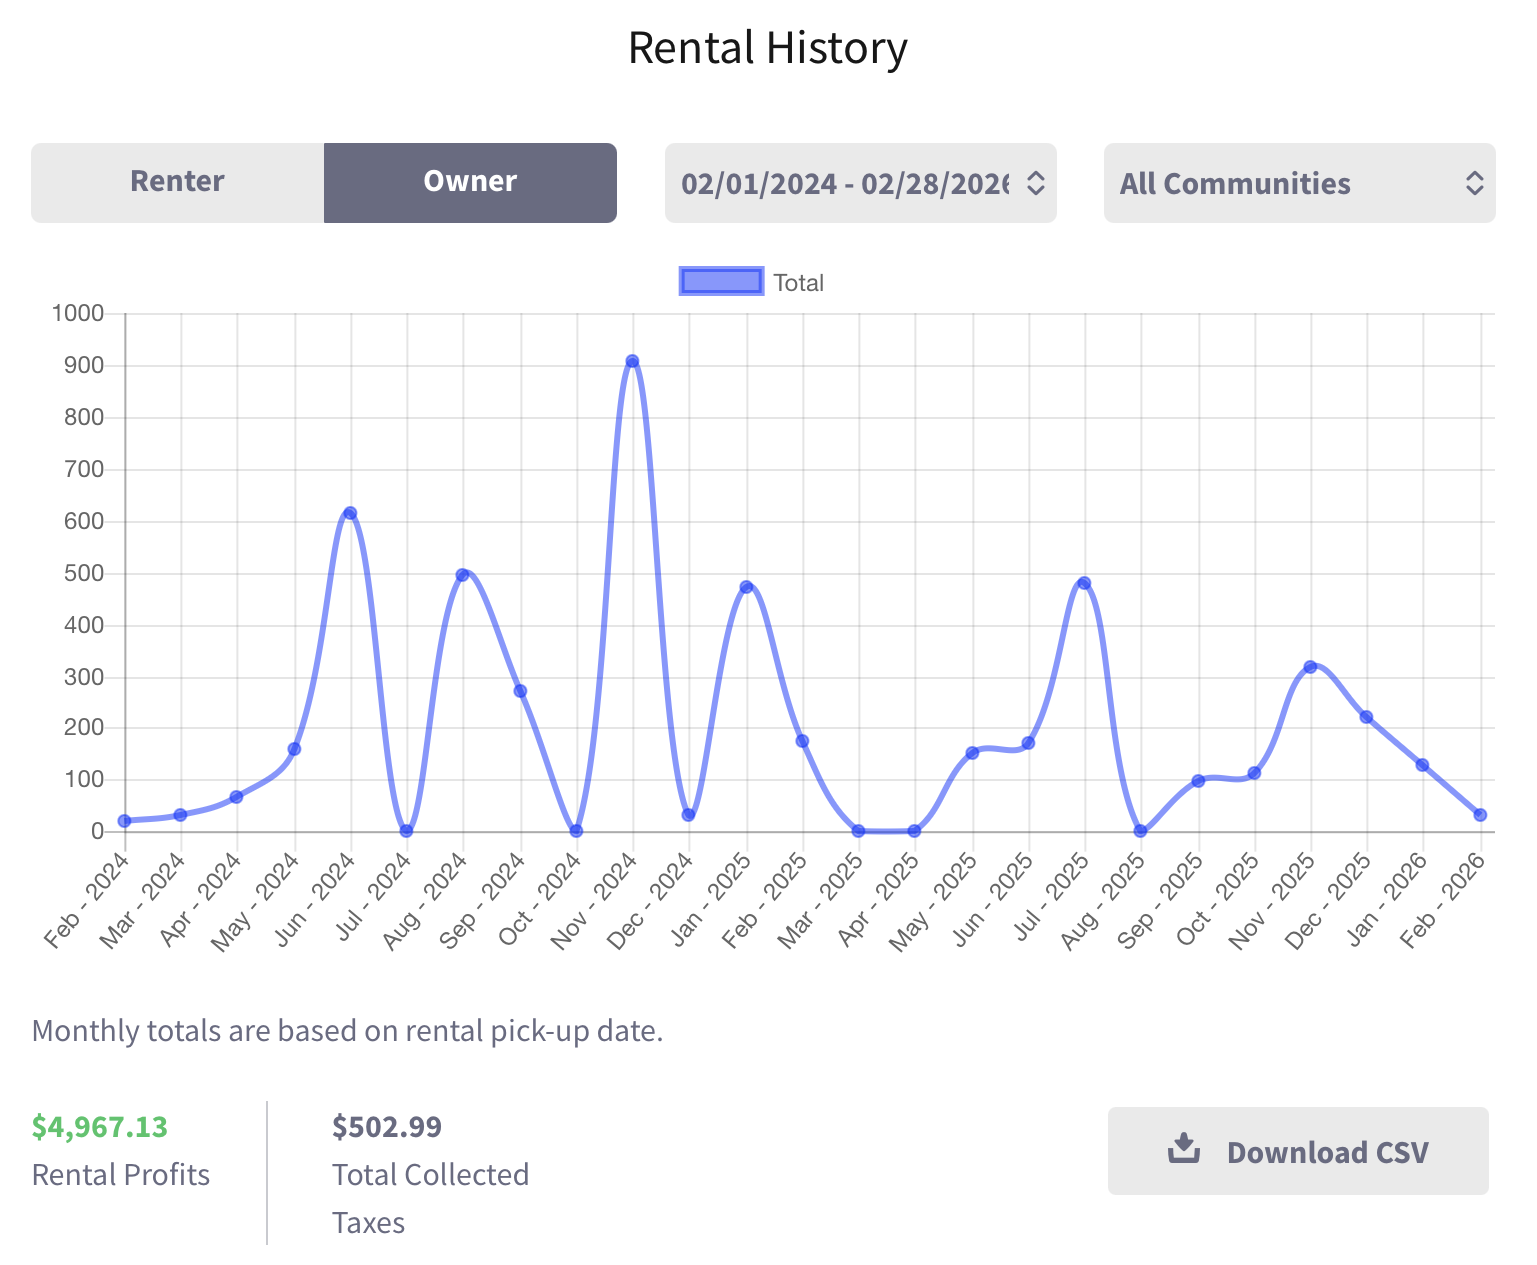Switch to the Renter view
The width and height of the screenshot is (1537, 1265).
[x=176, y=181]
